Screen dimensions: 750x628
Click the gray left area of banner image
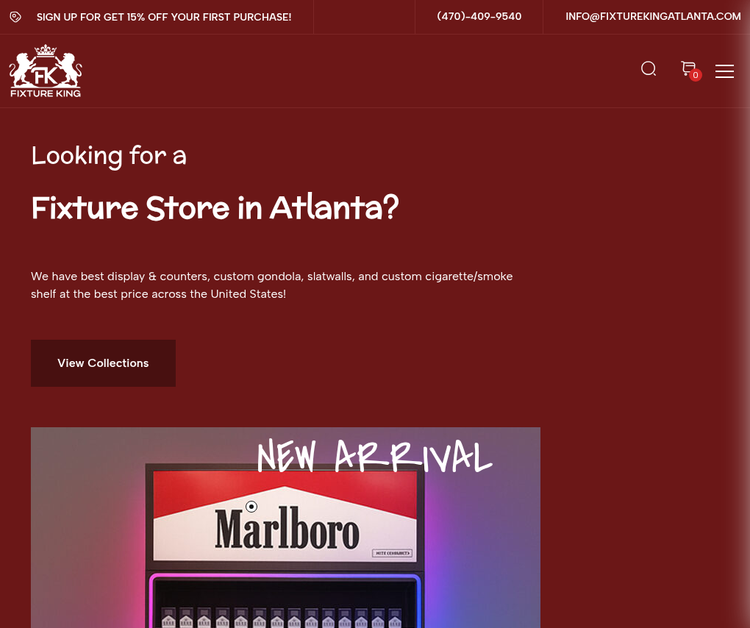tap(86, 526)
